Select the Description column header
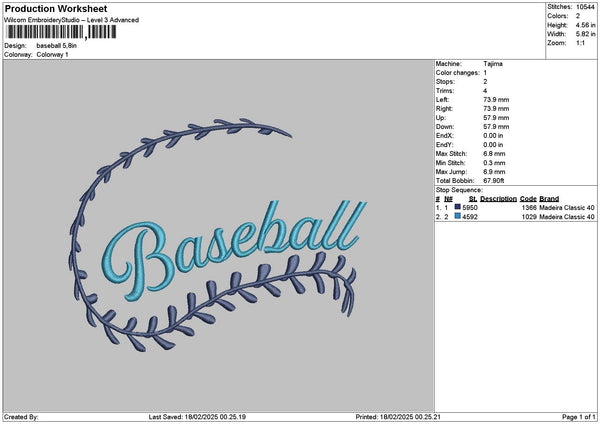This screenshot has height=424, width=600. click(x=498, y=198)
